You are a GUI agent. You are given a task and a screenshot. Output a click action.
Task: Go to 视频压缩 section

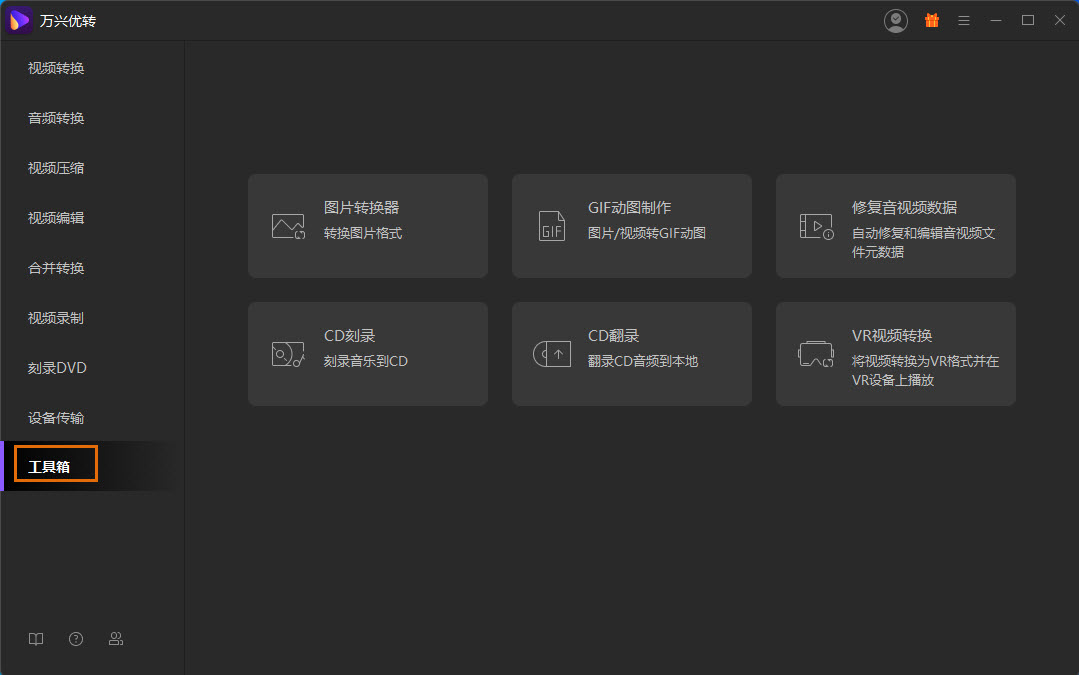[56, 168]
